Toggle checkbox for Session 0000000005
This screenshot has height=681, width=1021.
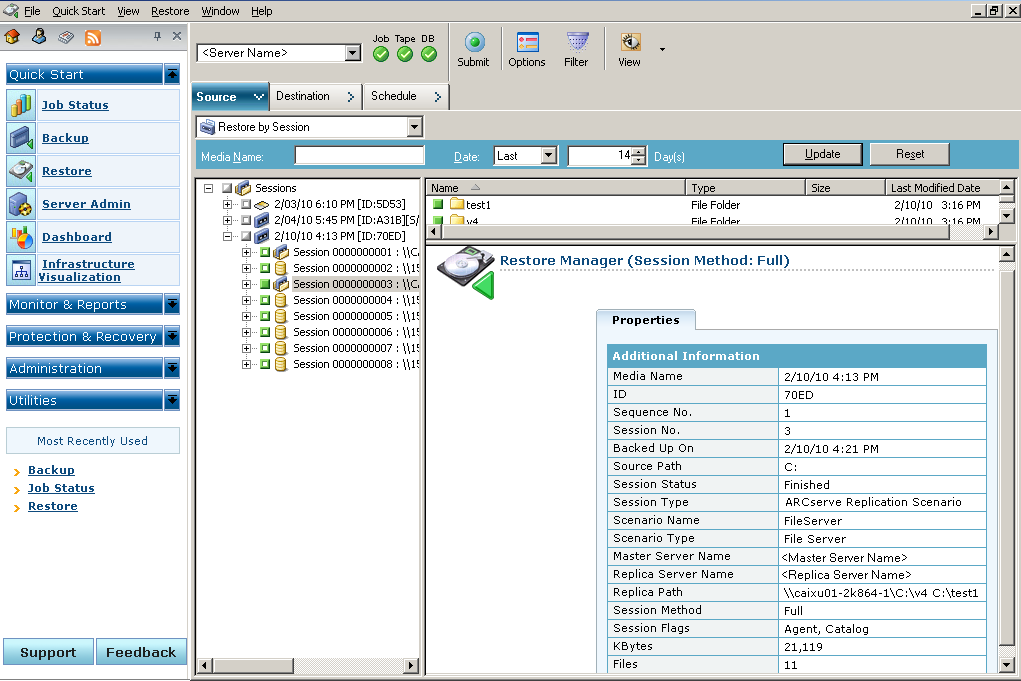point(265,316)
